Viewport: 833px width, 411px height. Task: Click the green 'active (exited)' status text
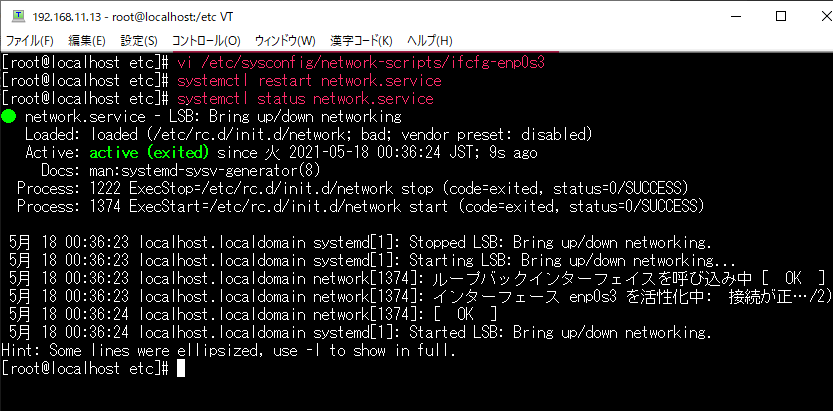click(x=149, y=153)
